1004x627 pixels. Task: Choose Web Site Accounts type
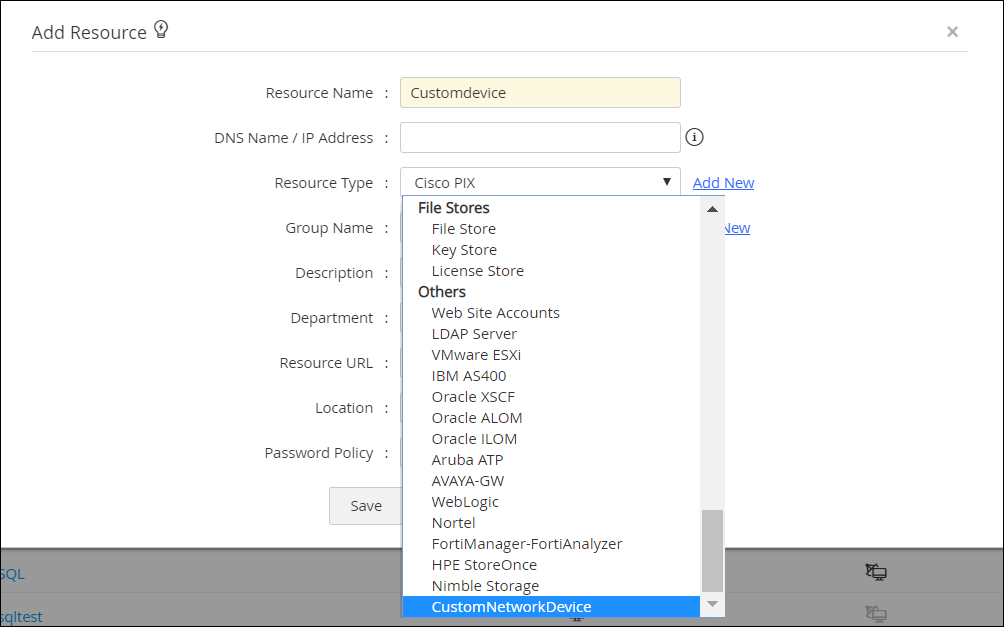pyautogui.click(x=495, y=313)
